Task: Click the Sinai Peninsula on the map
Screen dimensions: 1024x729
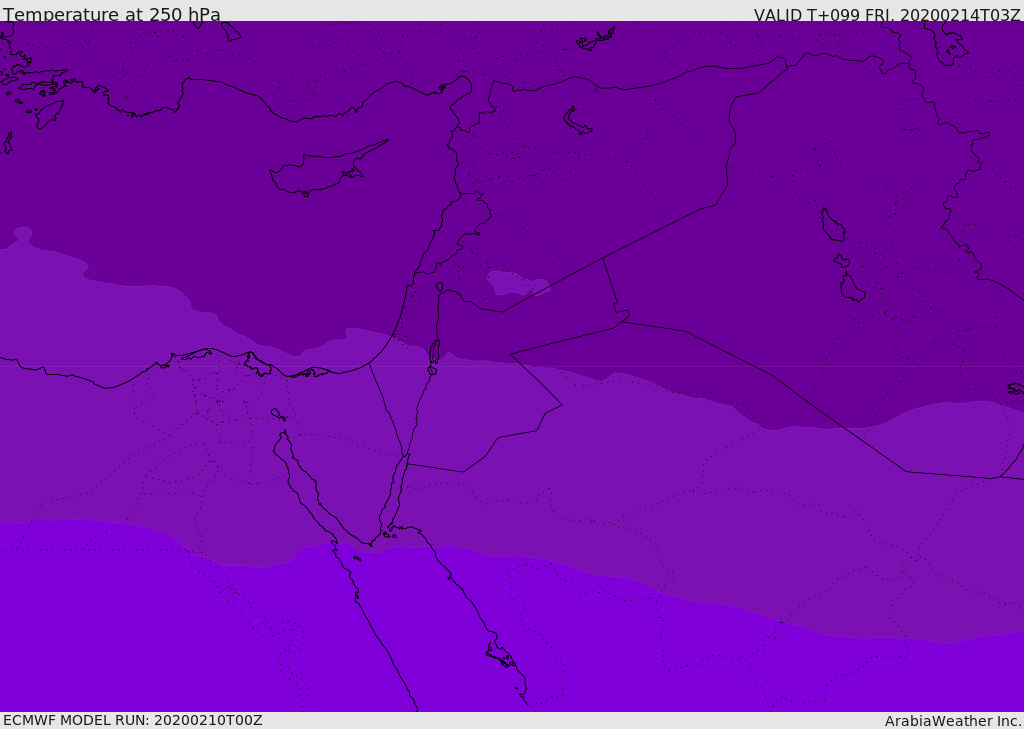Action: click(x=356, y=457)
